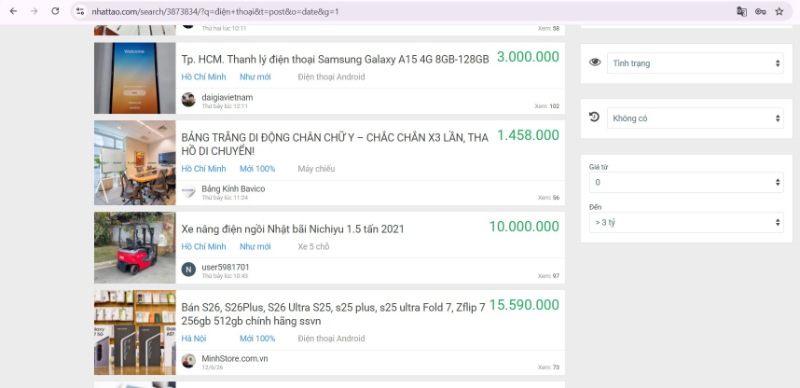Open seller name daigiavietnam
800x388 pixels.
tap(227, 97)
